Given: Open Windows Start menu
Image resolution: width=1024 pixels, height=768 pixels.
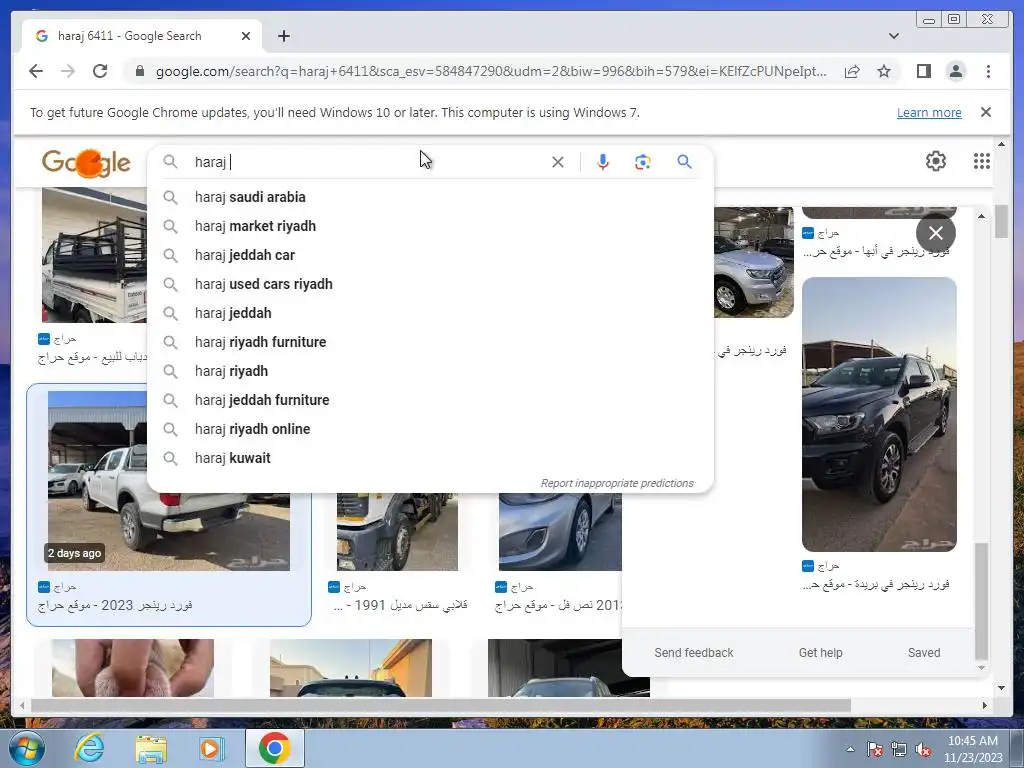Looking at the screenshot, I should tap(26, 749).
